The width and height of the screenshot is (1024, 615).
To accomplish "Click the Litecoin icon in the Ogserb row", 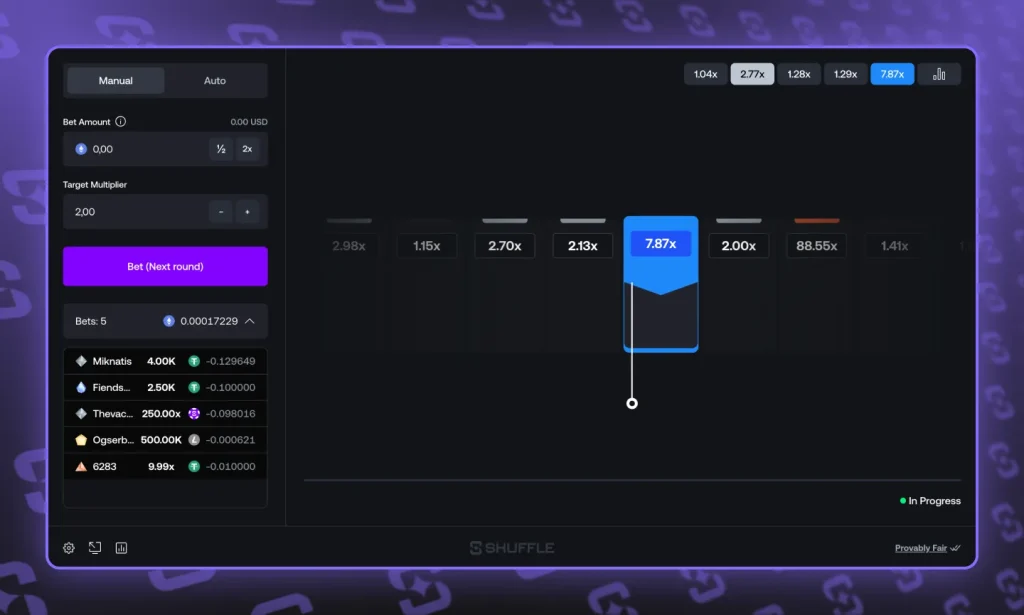I will tap(194, 440).
